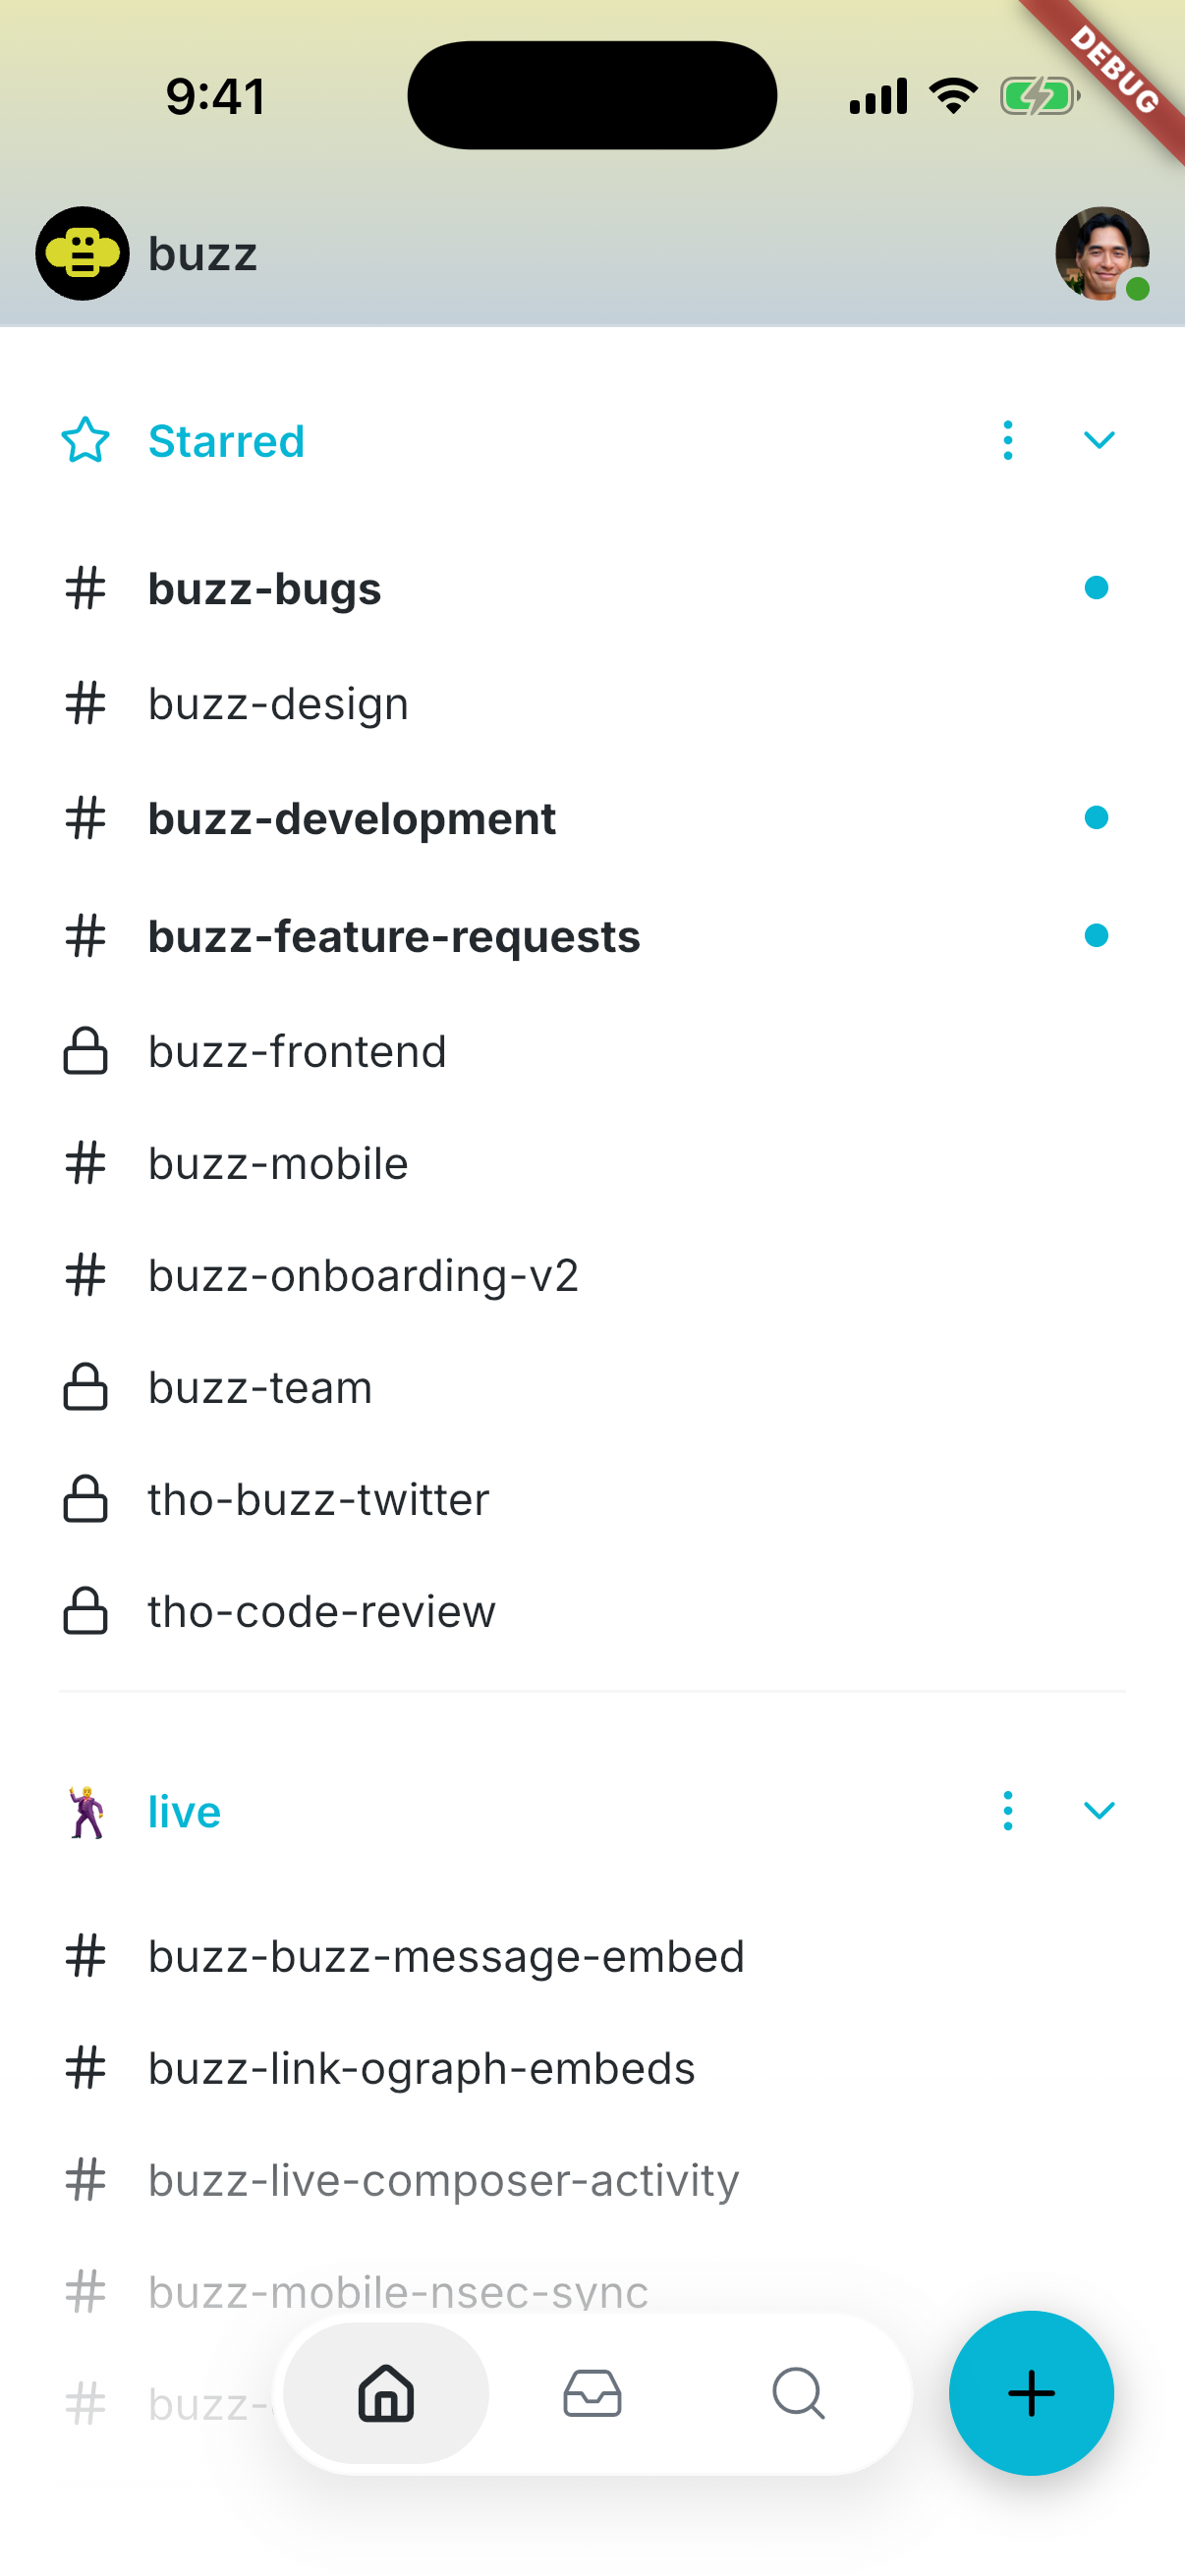Collapse the live section chevron

click(x=1099, y=1811)
